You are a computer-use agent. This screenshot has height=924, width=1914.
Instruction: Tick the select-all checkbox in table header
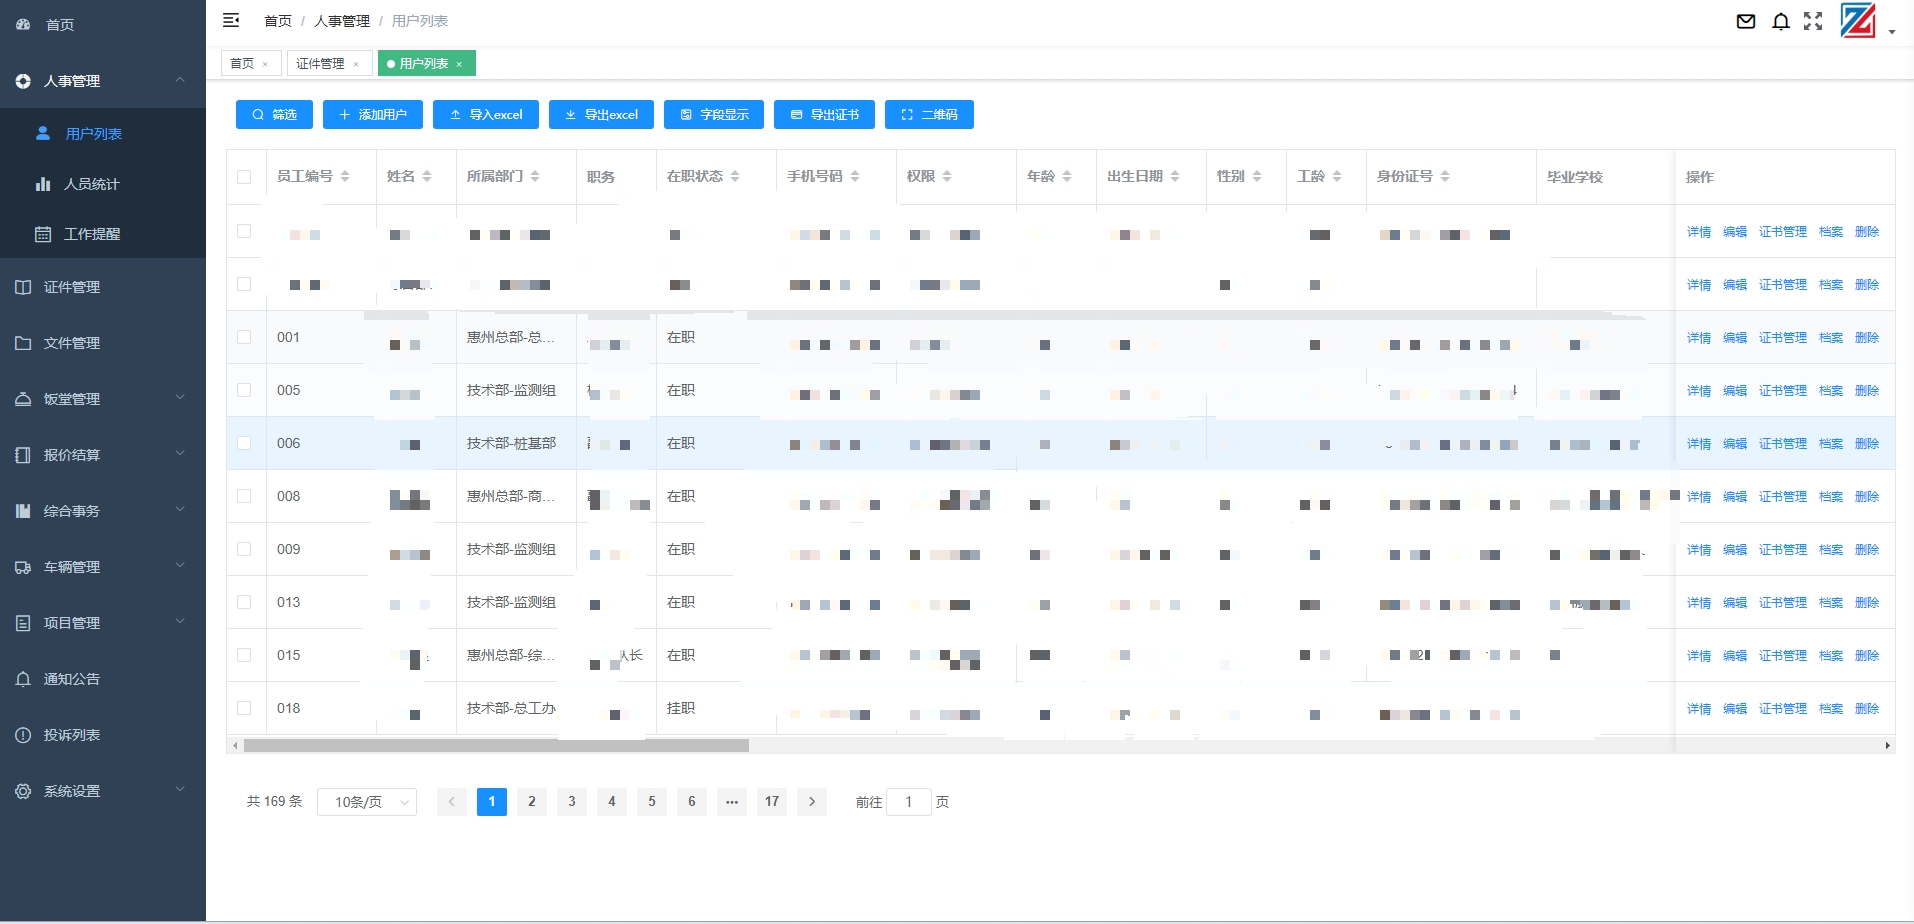click(244, 177)
